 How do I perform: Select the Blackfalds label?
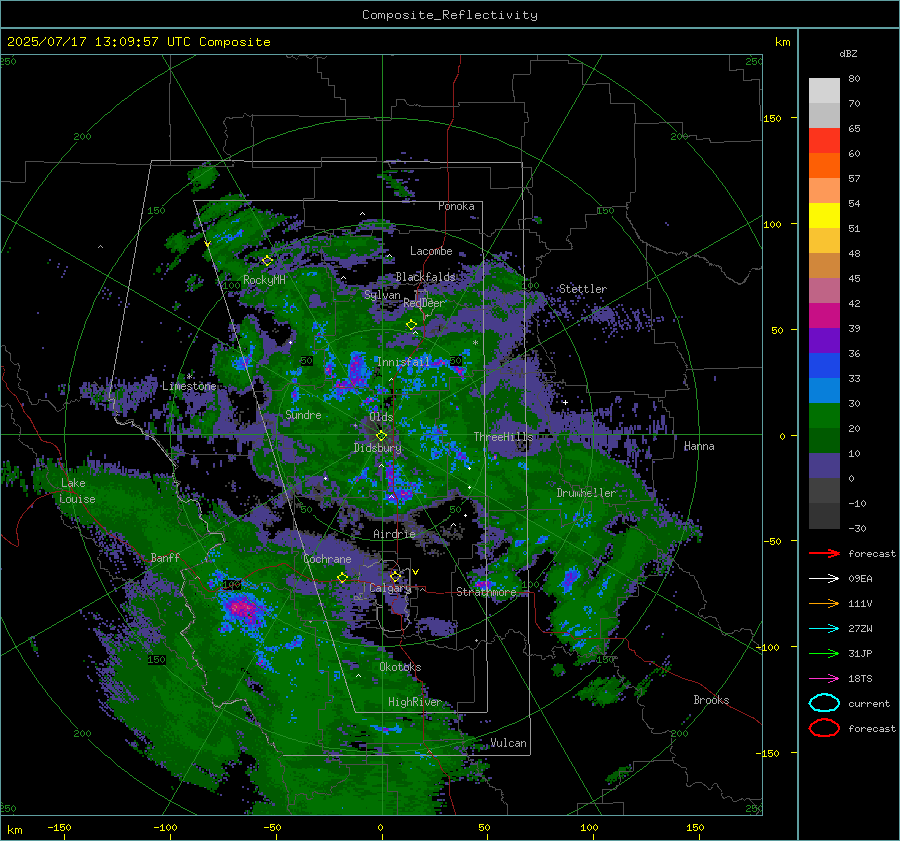[x=425, y=277]
